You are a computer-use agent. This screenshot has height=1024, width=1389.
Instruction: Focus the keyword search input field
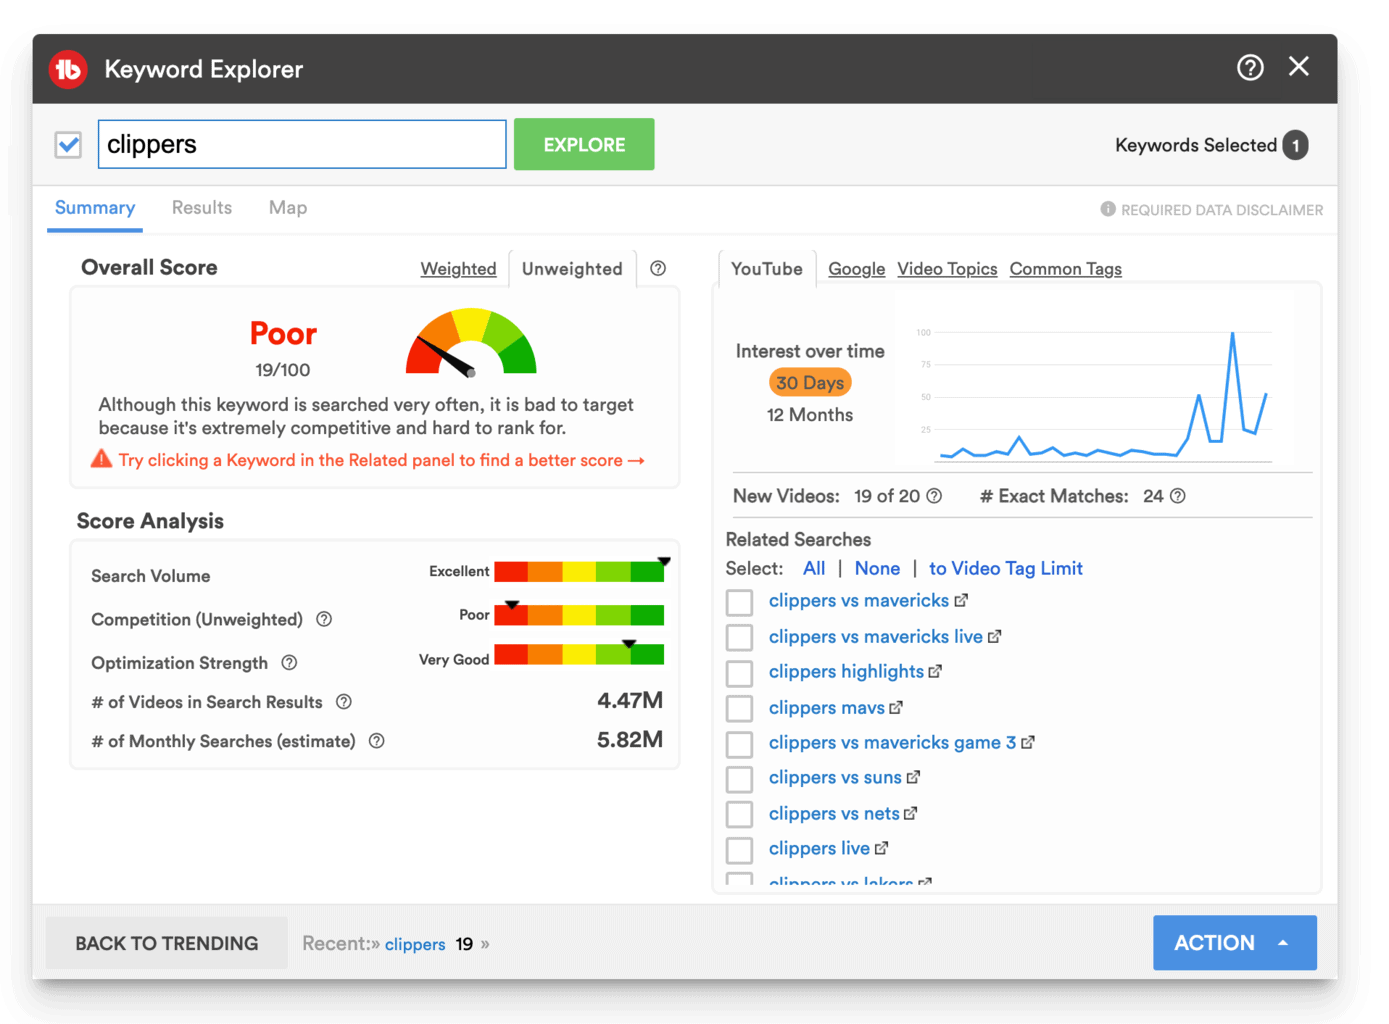click(302, 144)
